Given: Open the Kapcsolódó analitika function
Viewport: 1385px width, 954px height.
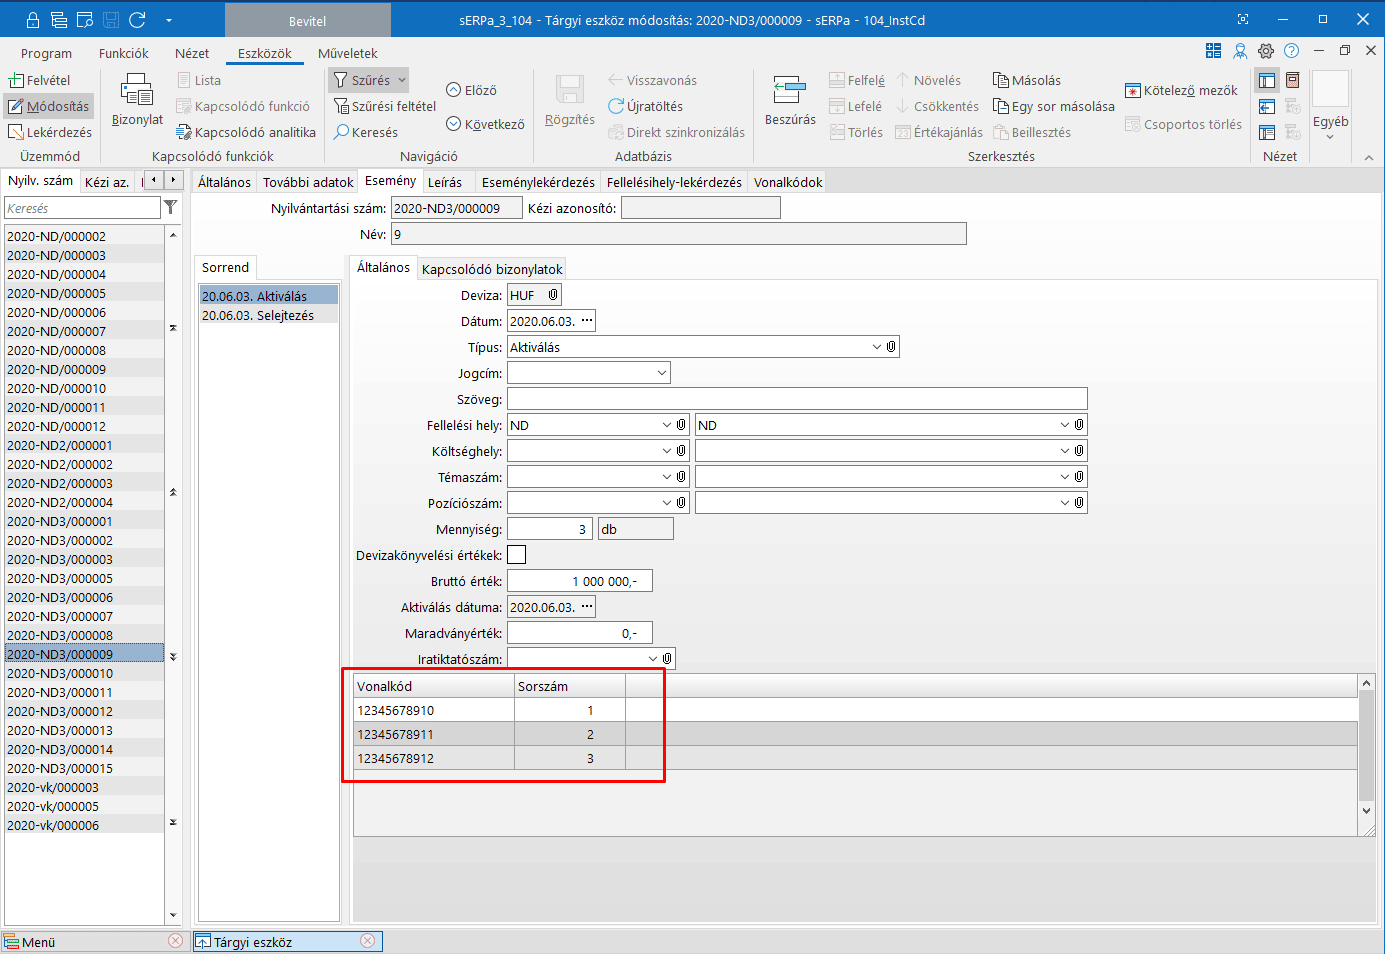Looking at the screenshot, I should pyautogui.click(x=246, y=132).
